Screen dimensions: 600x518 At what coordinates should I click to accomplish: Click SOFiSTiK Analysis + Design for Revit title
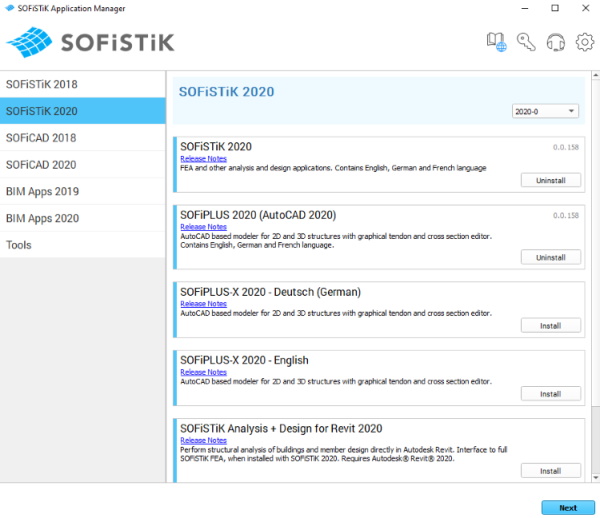(281, 428)
